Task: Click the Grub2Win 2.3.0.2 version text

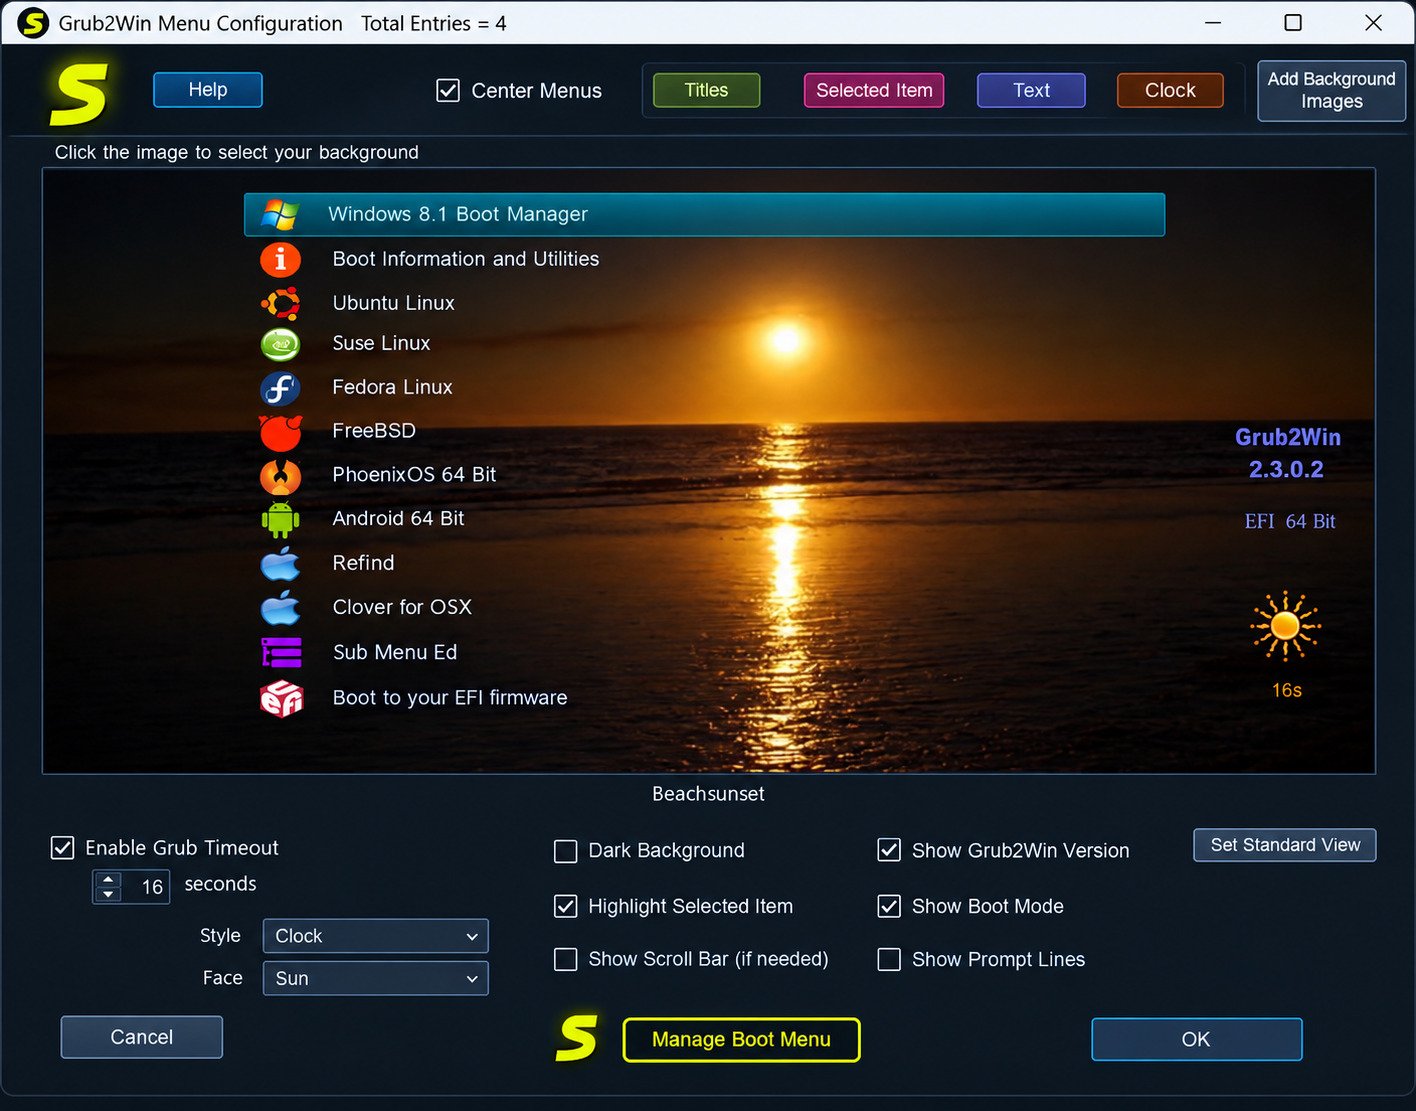Action: pos(1287,453)
